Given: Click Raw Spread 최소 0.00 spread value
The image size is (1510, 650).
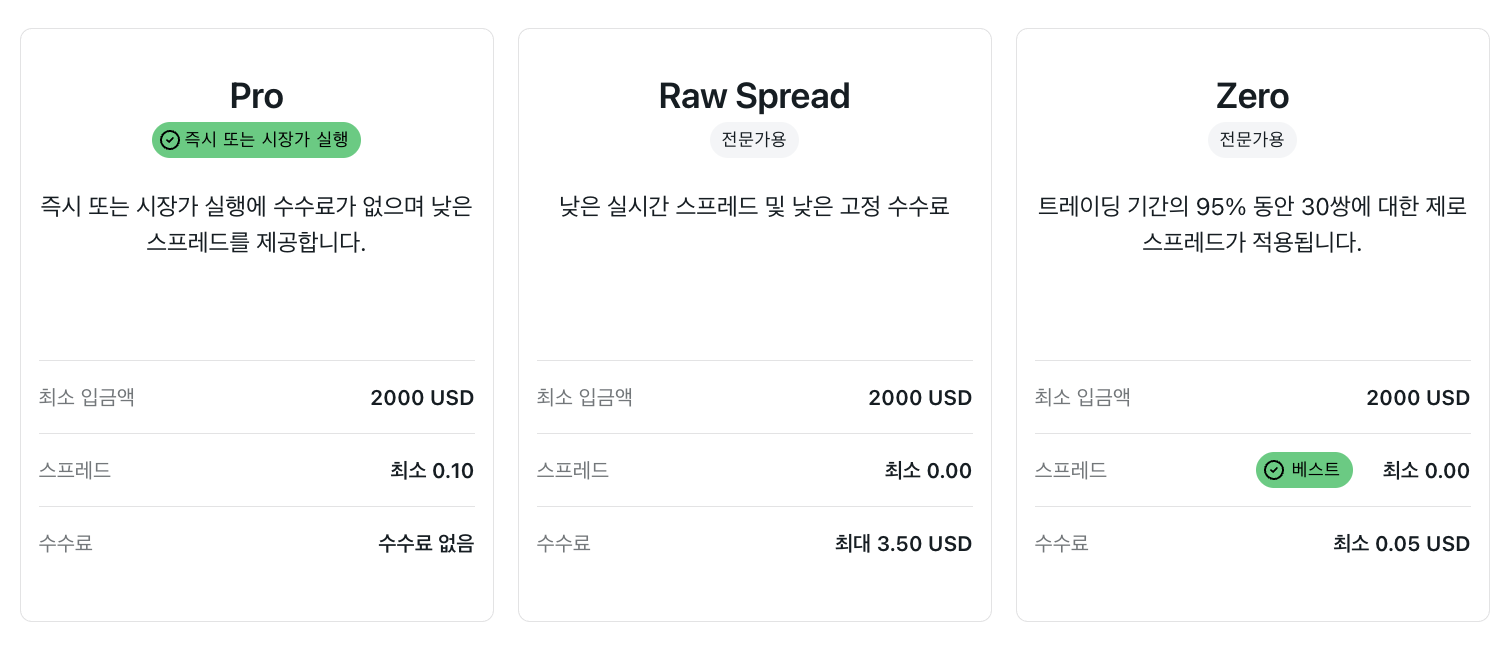Looking at the screenshot, I should [928, 471].
